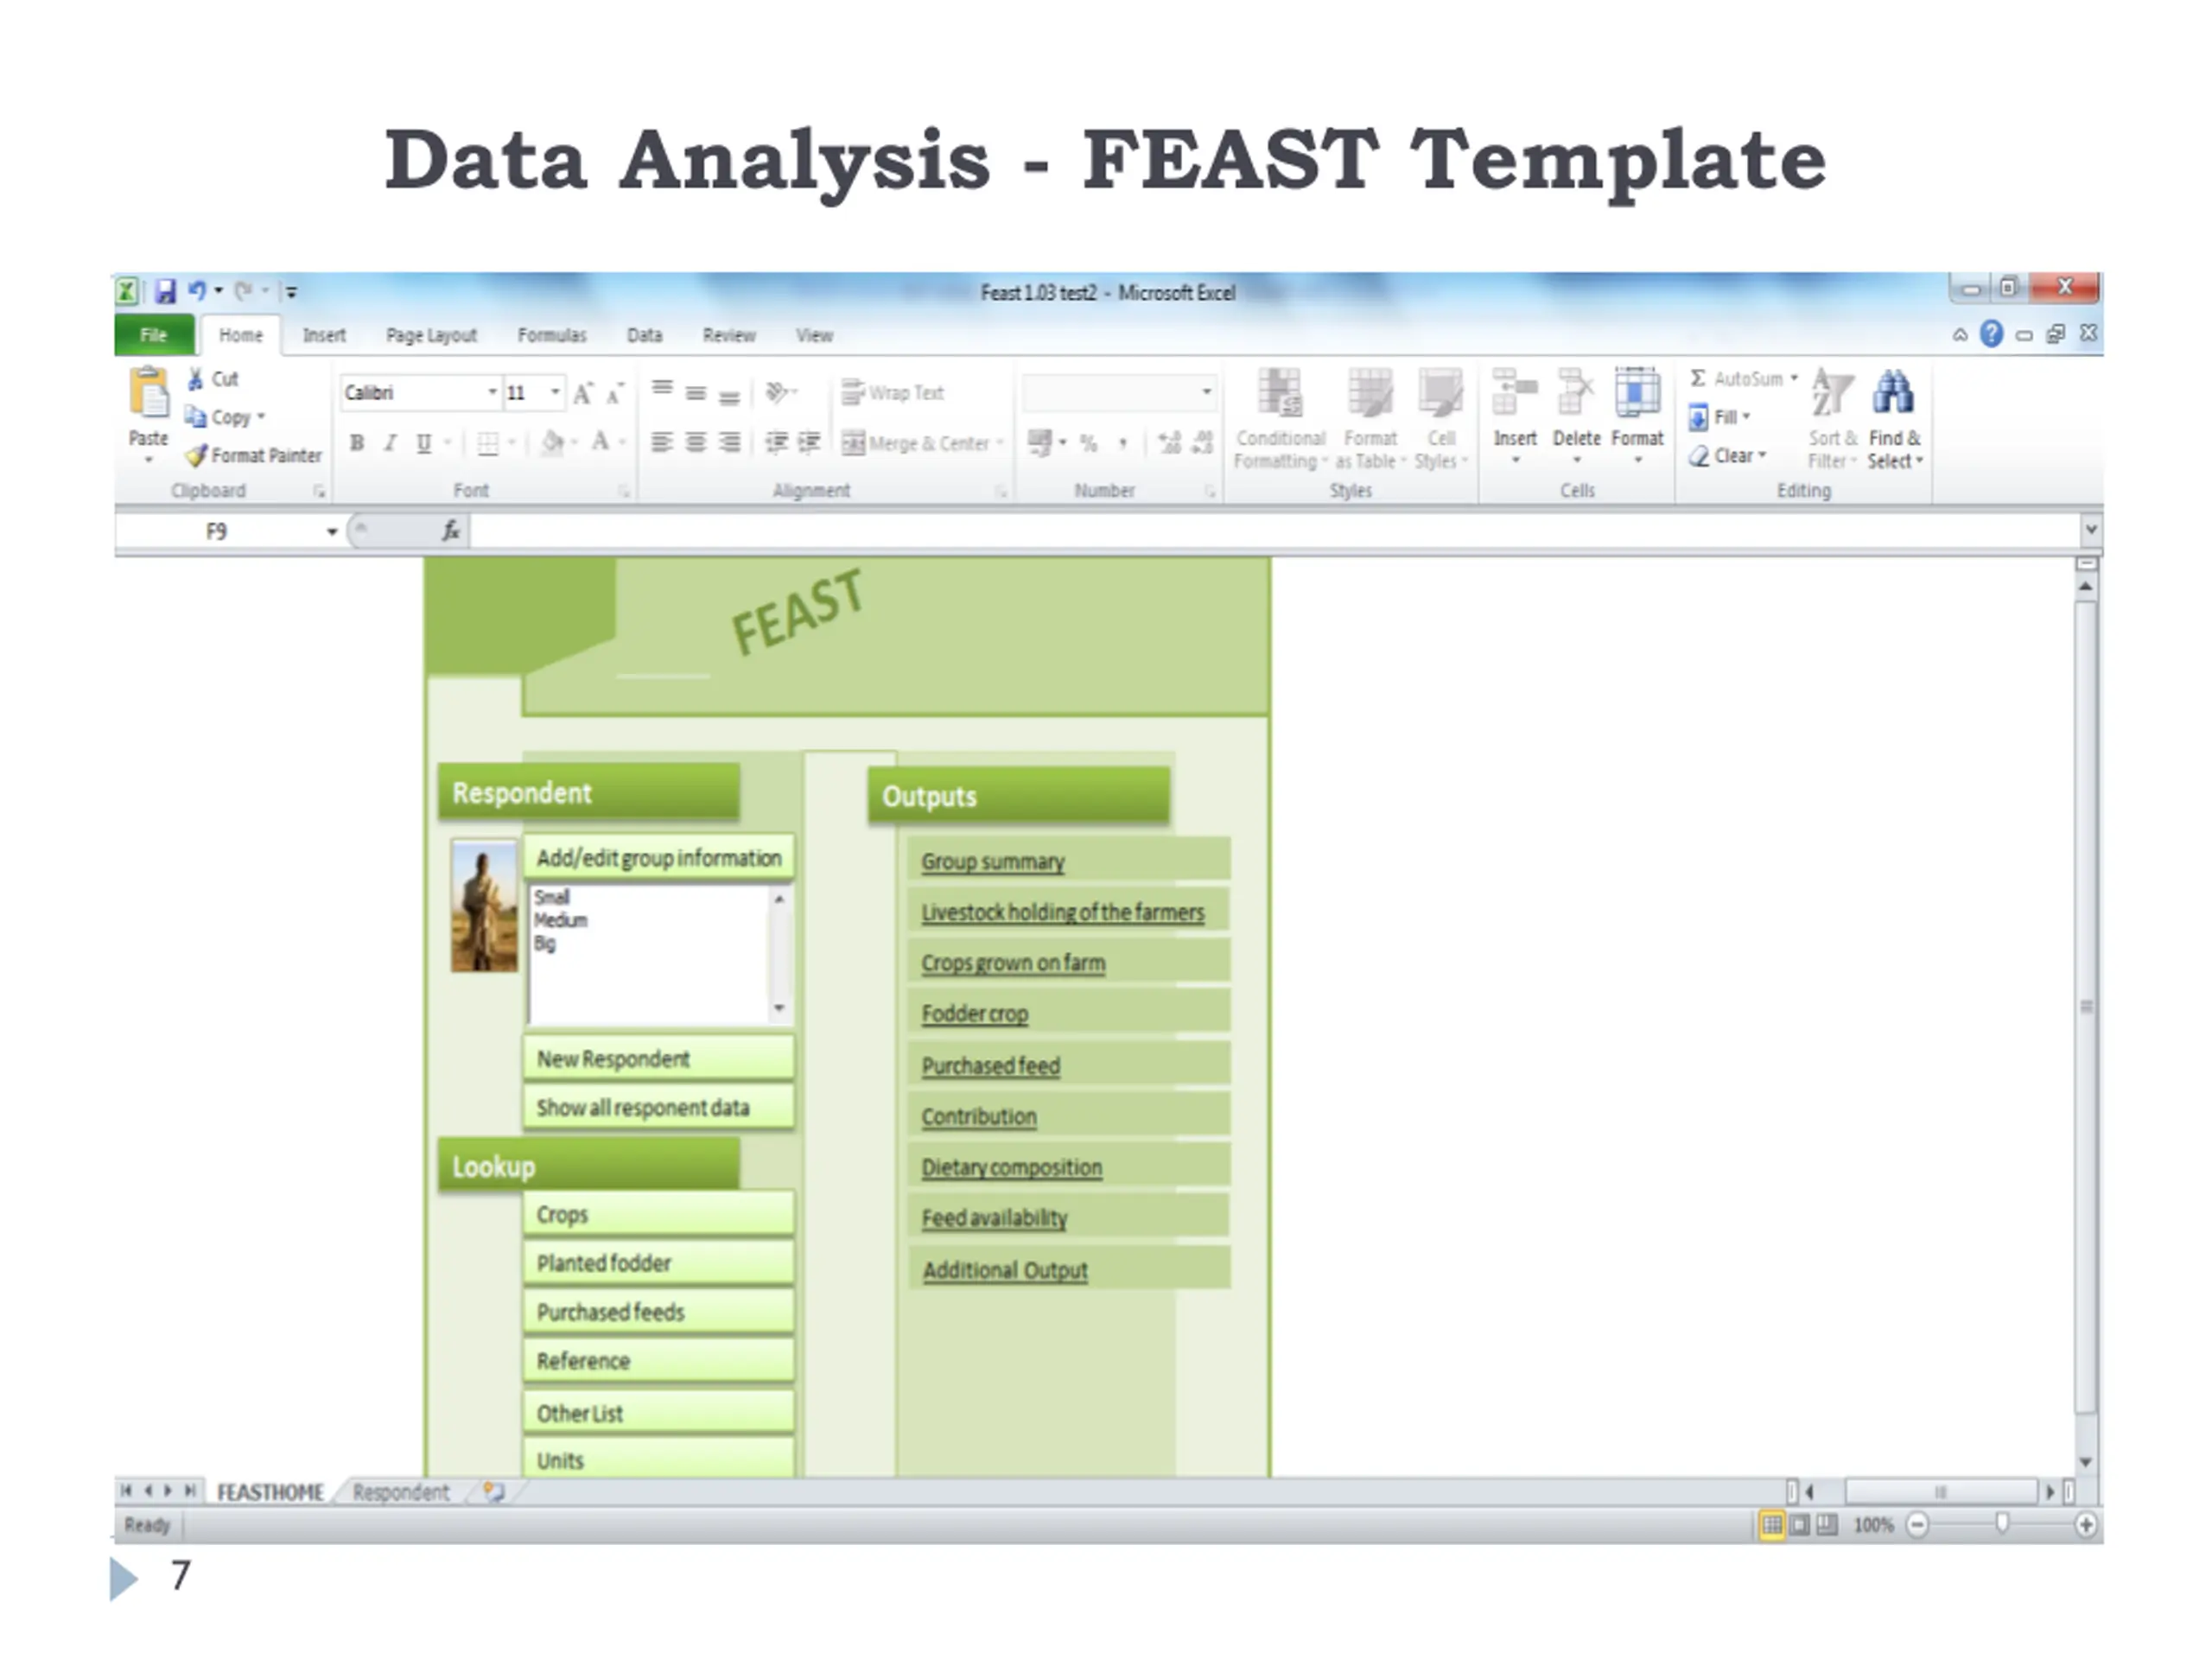Click the Percent Style icon
This screenshot has height=1659, width=2212.
(x=1088, y=443)
